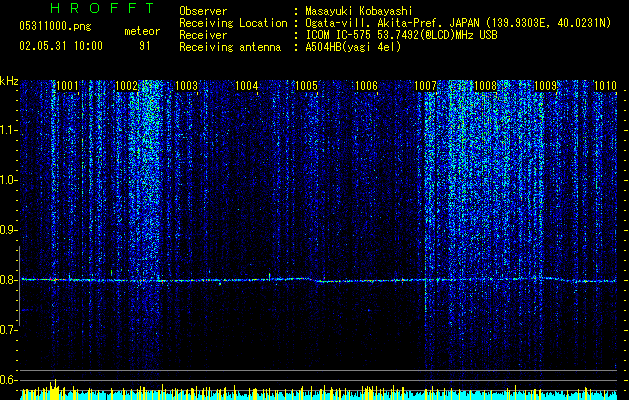The height and width of the screenshot is (400, 629).
Task: Click the Observer label
Action: pos(203,11)
